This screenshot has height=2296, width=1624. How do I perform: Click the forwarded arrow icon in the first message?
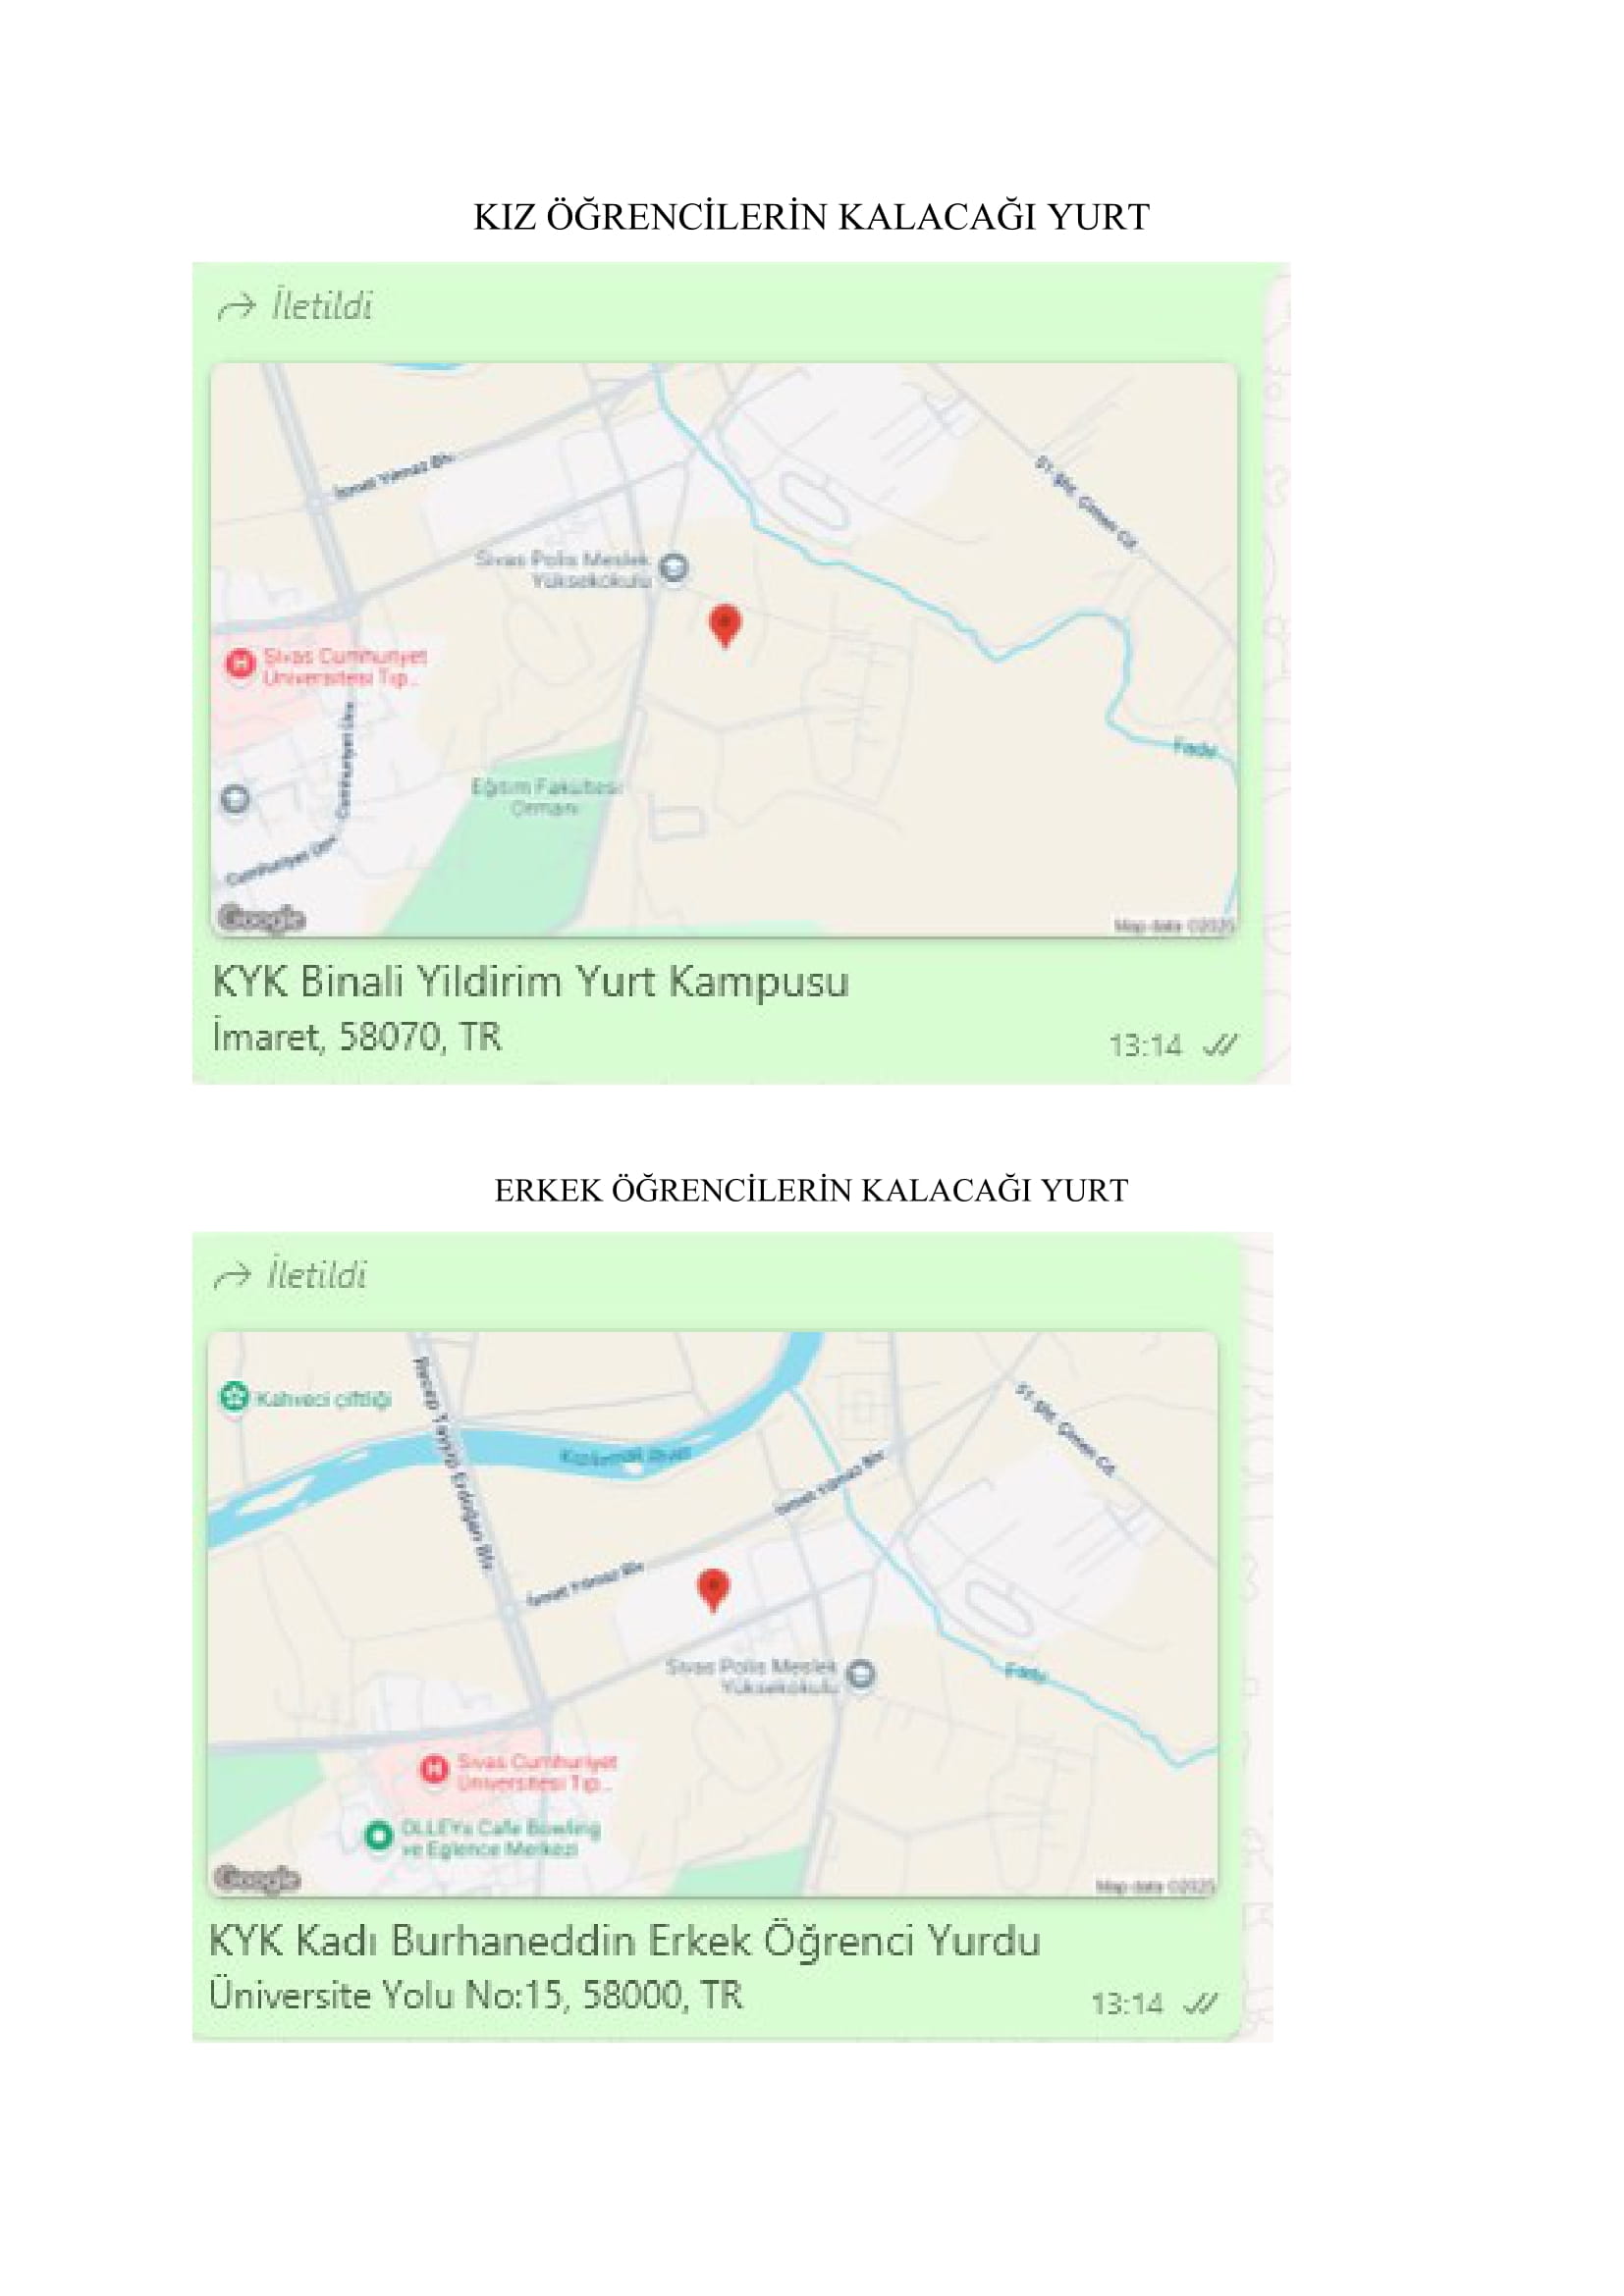[x=237, y=306]
